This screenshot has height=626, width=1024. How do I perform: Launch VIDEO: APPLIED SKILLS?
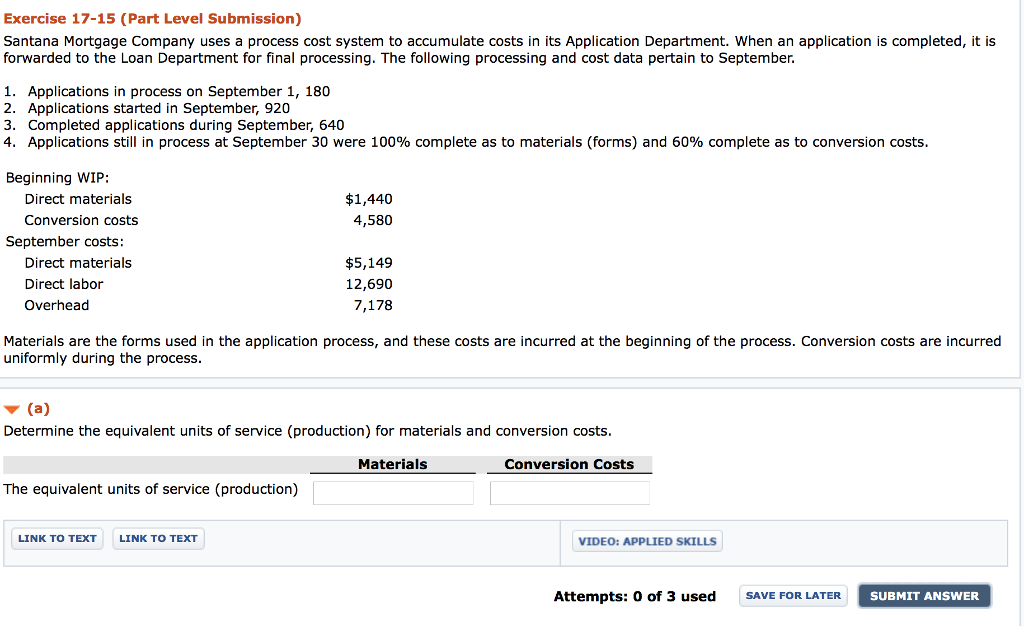(x=647, y=541)
